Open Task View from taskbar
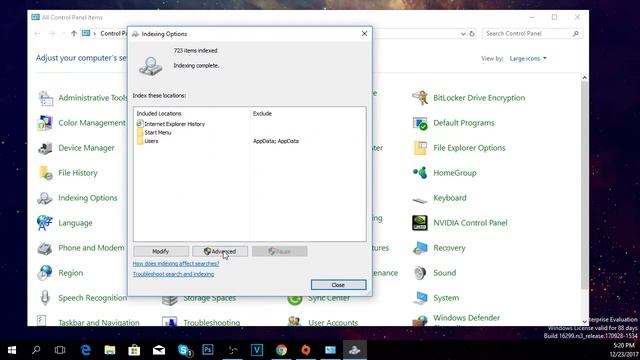The width and height of the screenshot is (640, 360). click(x=60, y=350)
